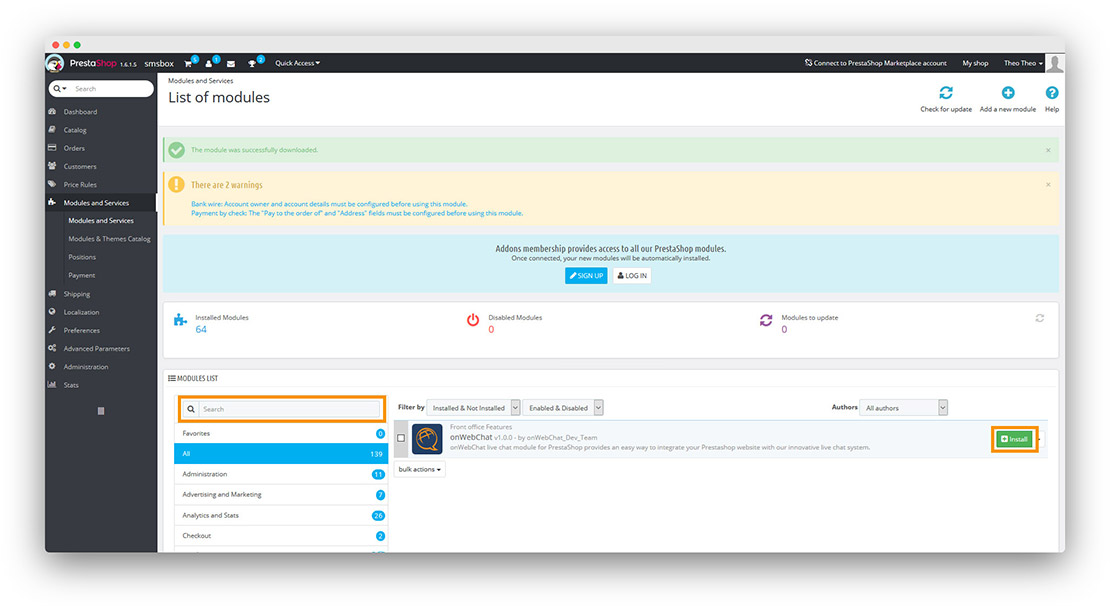View achievements via trophy icon
1110x606 pixels.
click(252, 63)
